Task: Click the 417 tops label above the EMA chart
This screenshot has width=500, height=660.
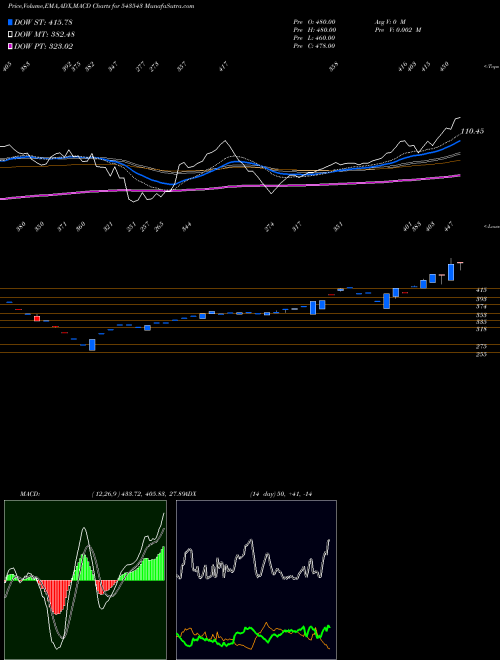Action: 223,66
